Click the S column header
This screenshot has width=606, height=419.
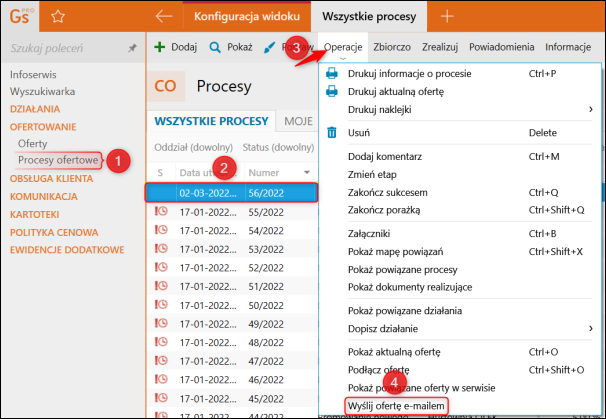coord(160,172)
